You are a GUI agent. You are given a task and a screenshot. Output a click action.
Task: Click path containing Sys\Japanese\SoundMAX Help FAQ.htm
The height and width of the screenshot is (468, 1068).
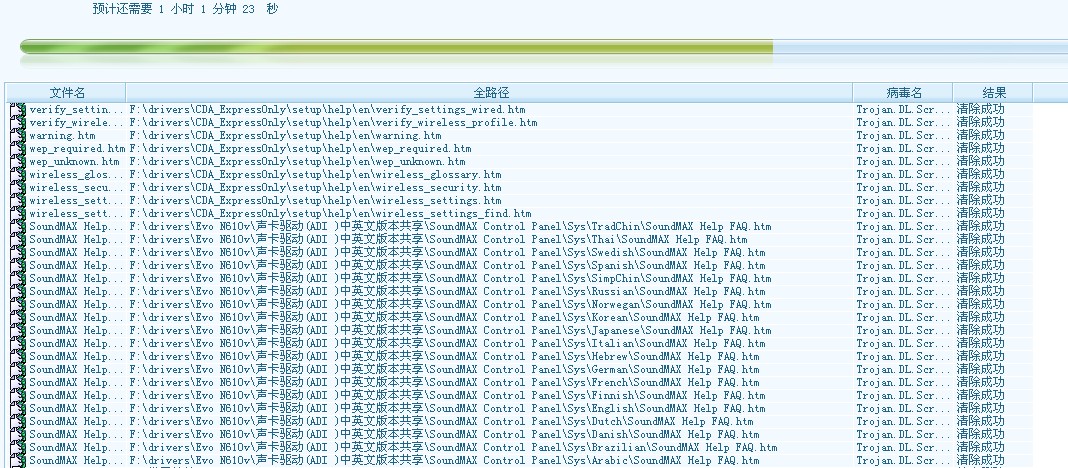(x=450, y=330)
